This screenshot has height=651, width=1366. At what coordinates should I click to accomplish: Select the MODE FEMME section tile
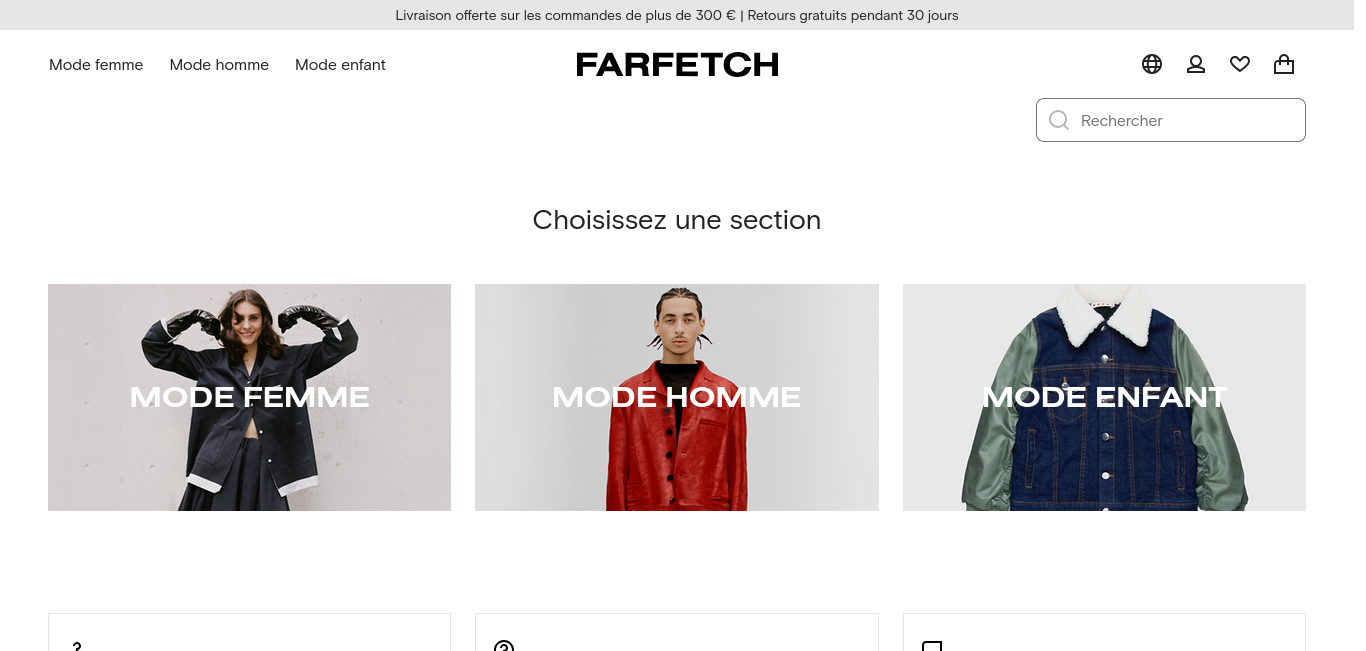pos(249,397)
